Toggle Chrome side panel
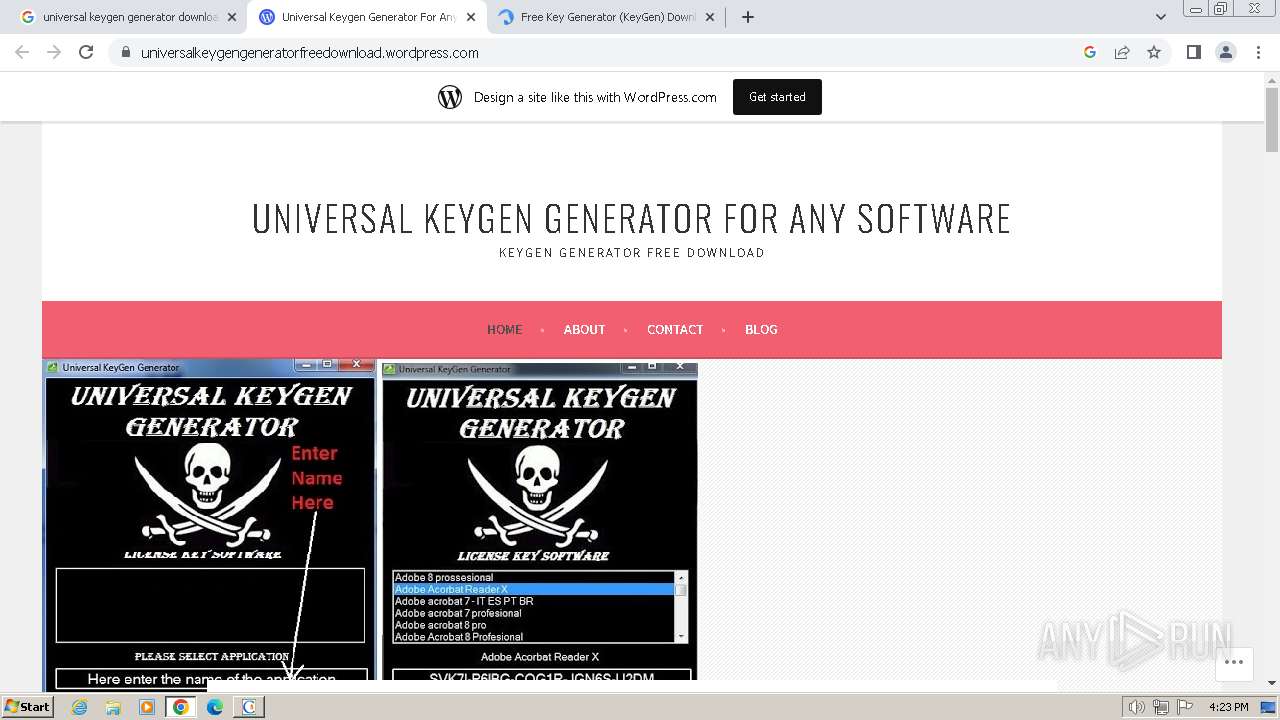1280x720 pixels. pyautogui.click(x=1193, y=52)
